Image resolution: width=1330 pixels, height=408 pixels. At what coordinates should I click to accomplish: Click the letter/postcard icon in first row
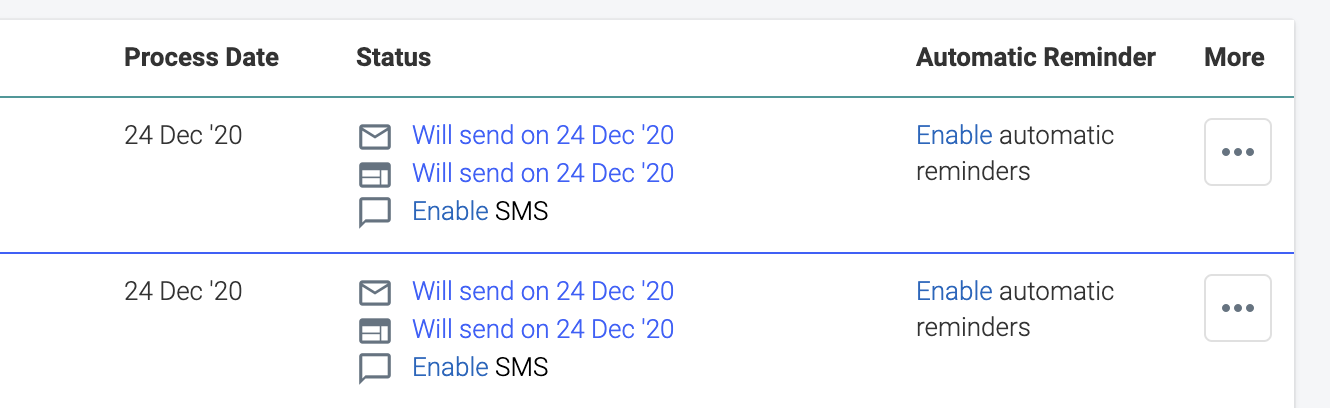pos(374,174)
